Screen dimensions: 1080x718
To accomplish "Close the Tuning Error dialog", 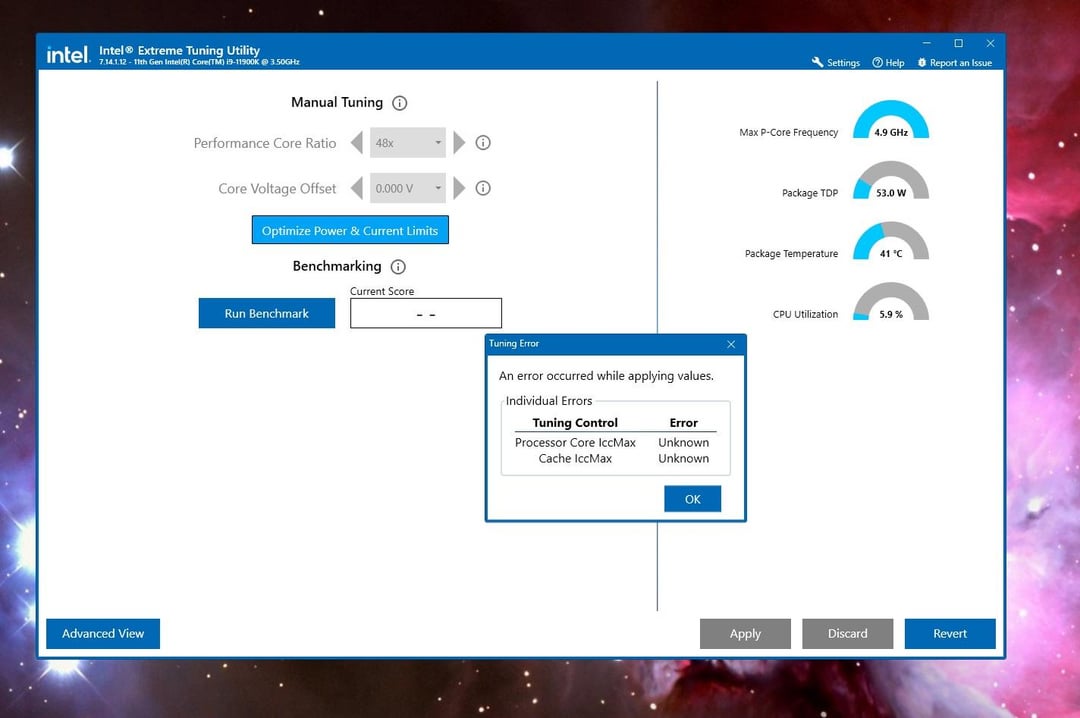I will (x=731, y=344).
